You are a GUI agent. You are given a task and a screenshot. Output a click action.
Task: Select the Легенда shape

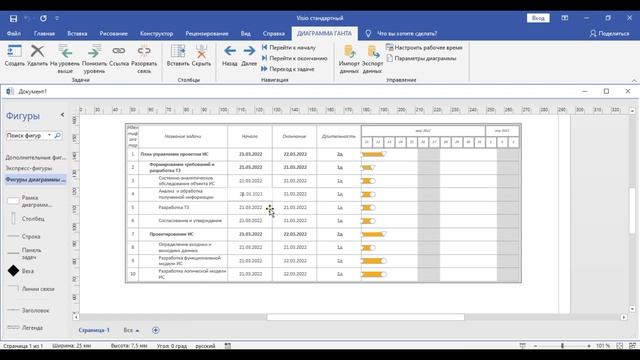coord(13,327)
